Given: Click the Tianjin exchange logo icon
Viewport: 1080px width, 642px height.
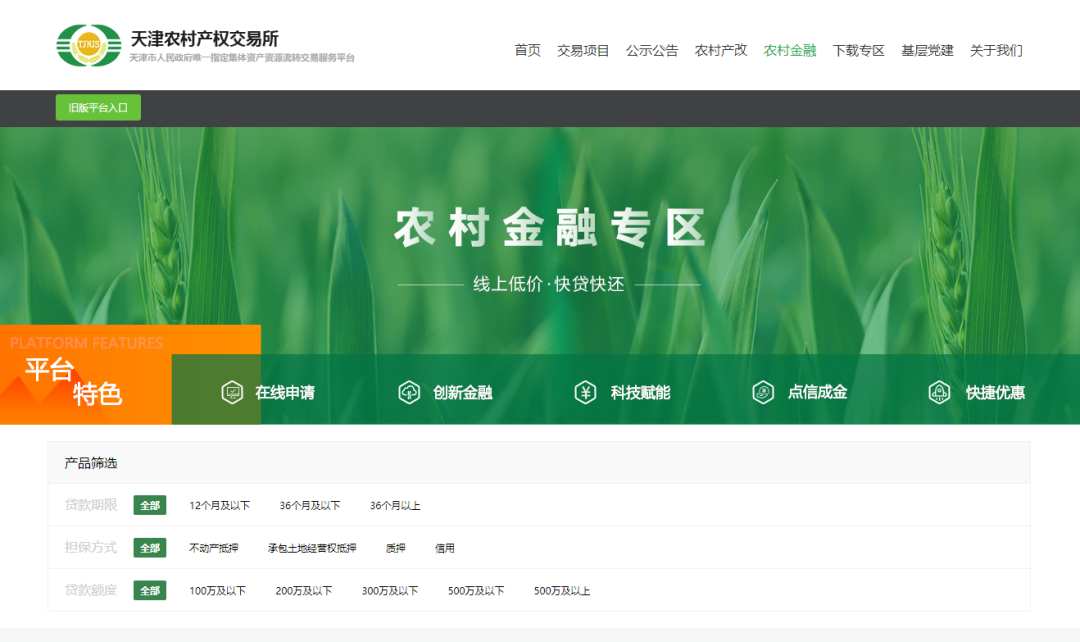Looking at the screenshot, I should coord(89,46).
